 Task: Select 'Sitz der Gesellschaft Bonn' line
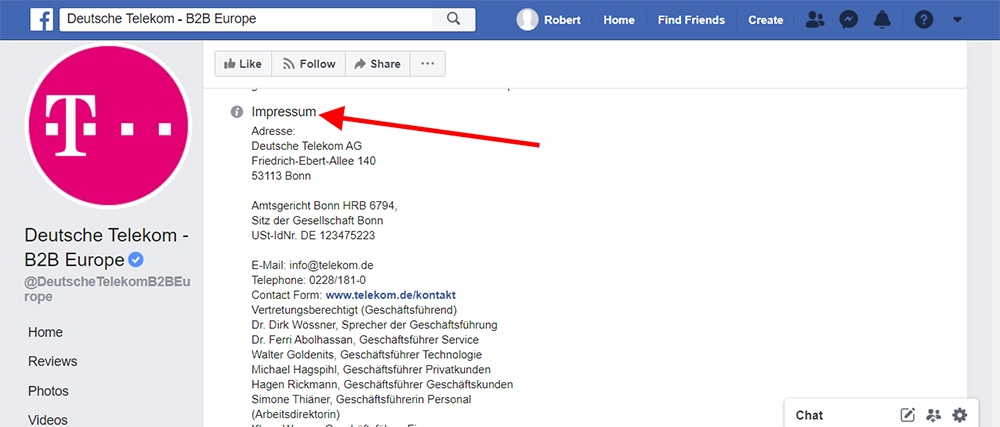318,221
